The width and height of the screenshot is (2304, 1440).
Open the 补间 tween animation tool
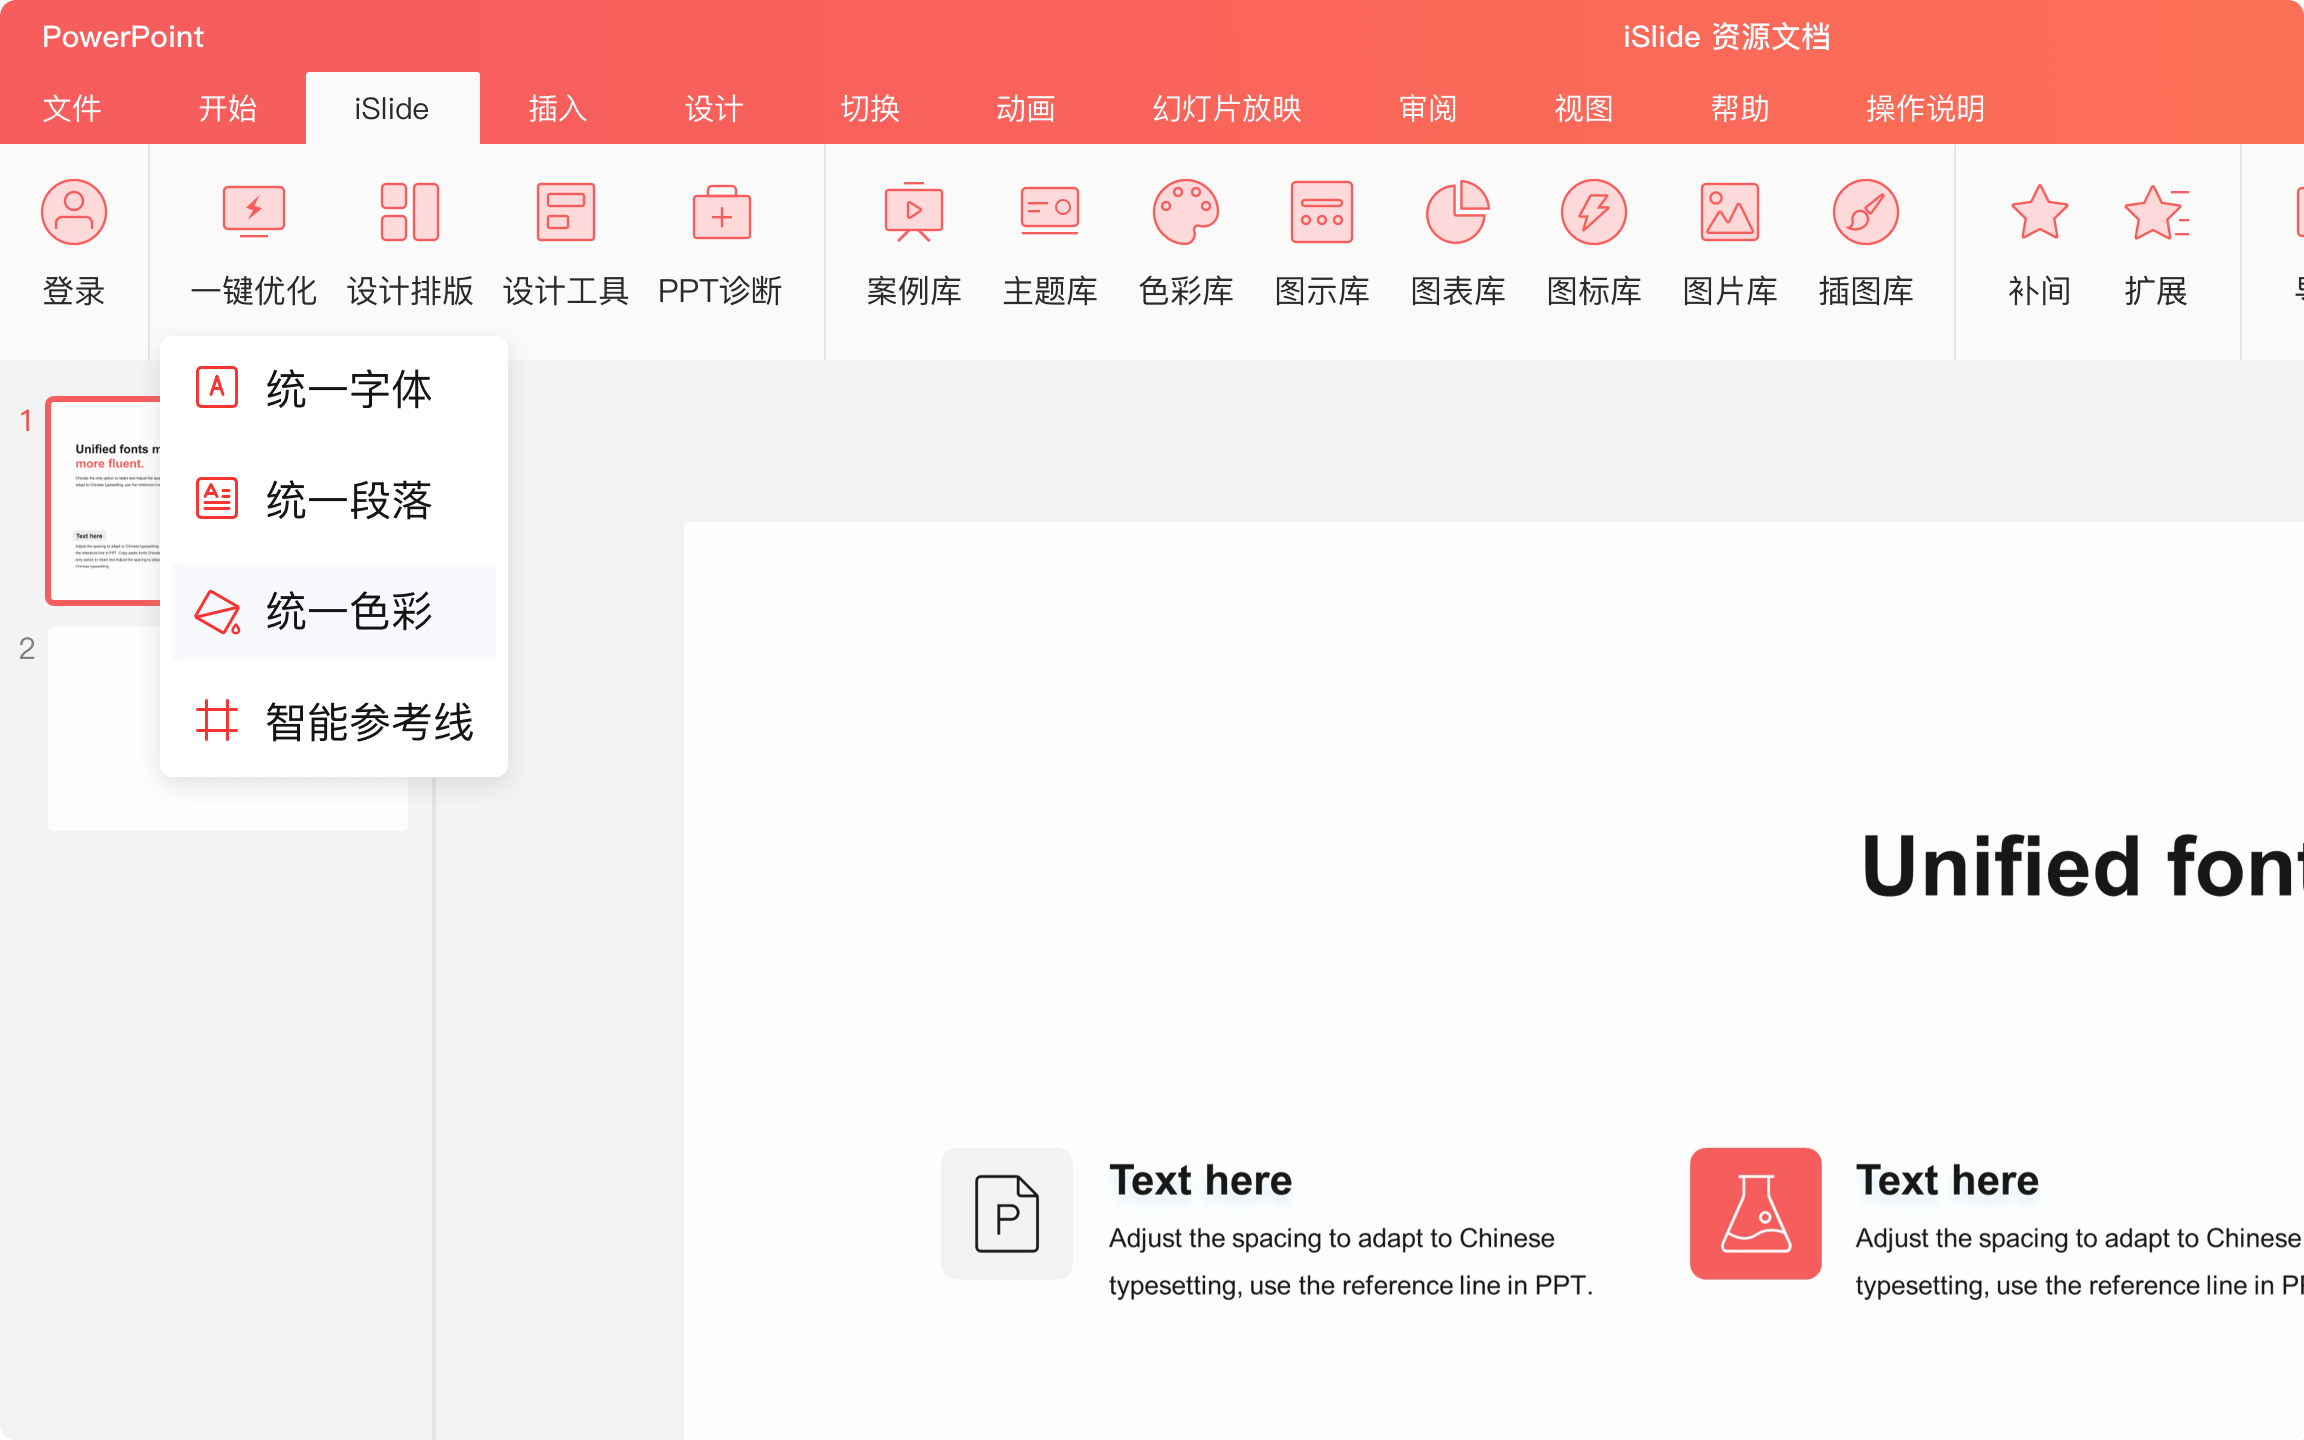2039,245
